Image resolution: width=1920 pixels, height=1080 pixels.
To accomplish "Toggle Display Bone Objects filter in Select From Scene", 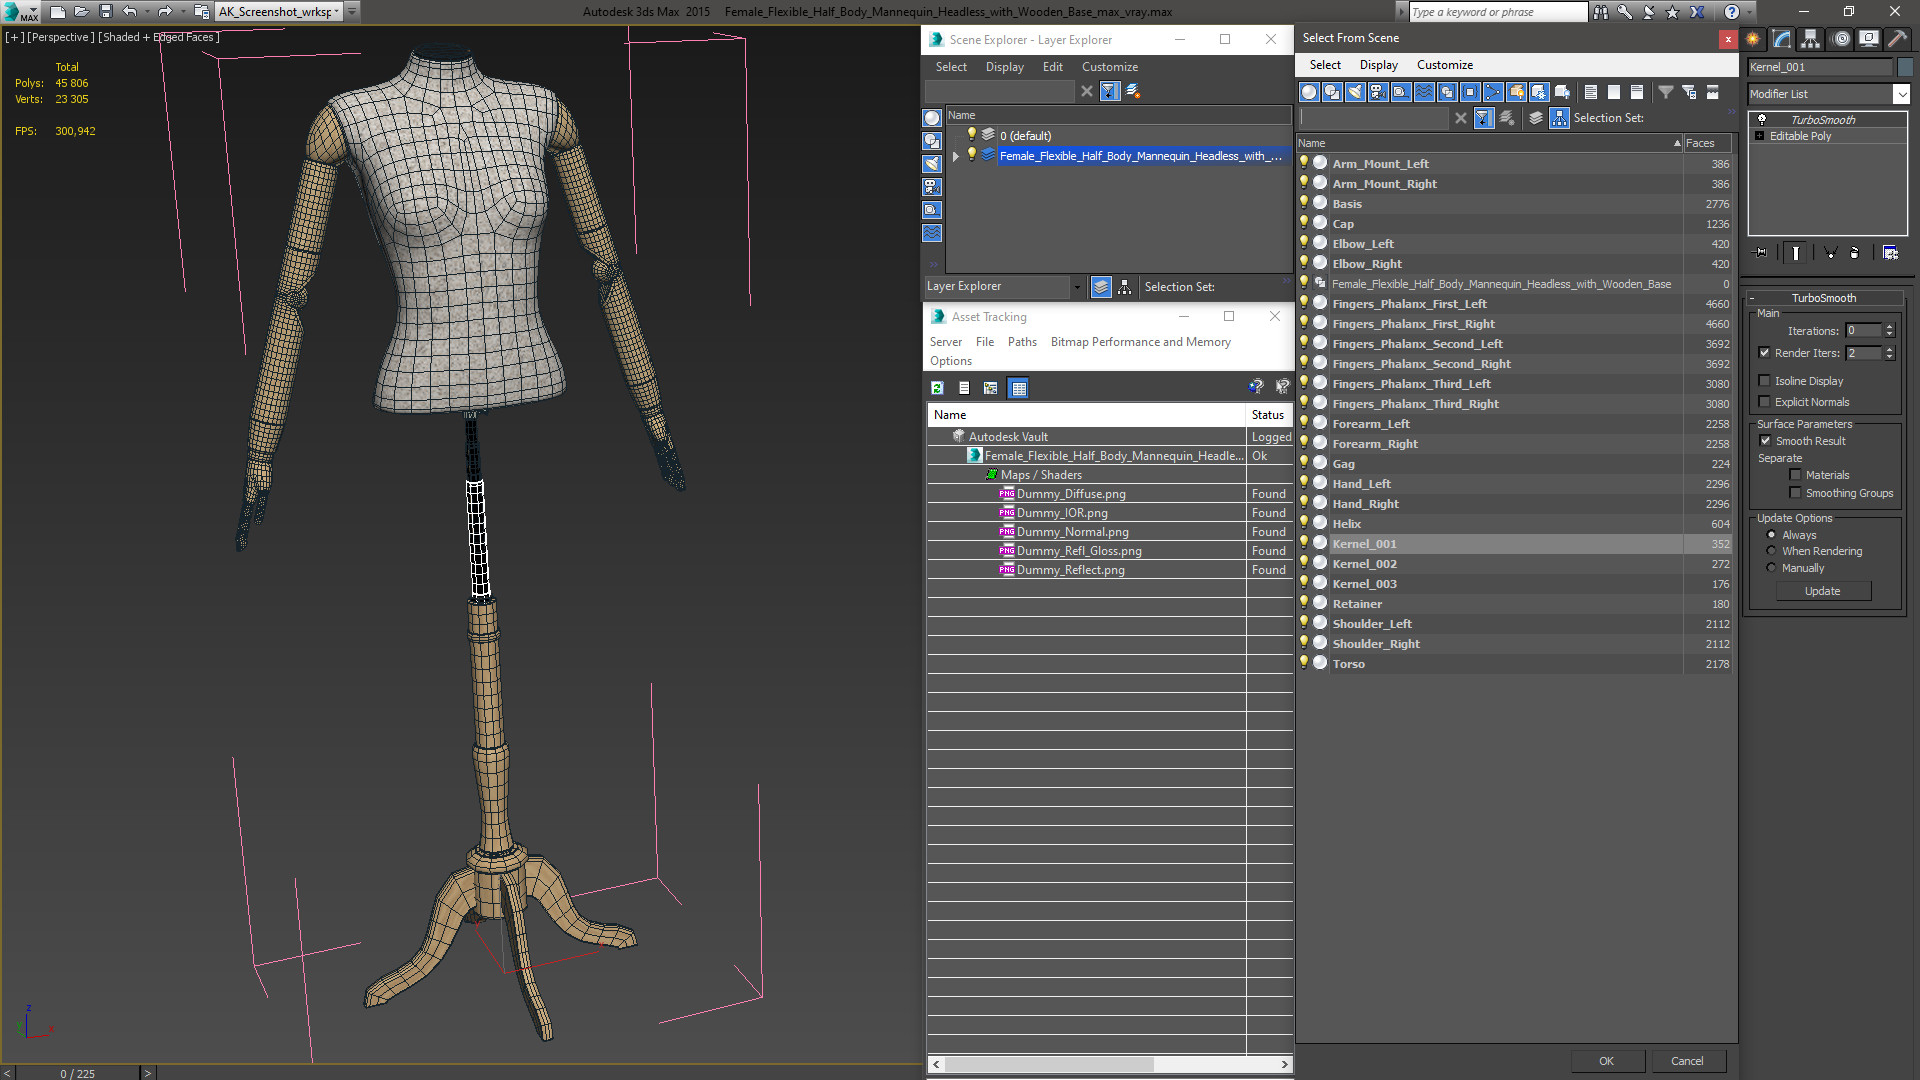I will click(1493, 92).
